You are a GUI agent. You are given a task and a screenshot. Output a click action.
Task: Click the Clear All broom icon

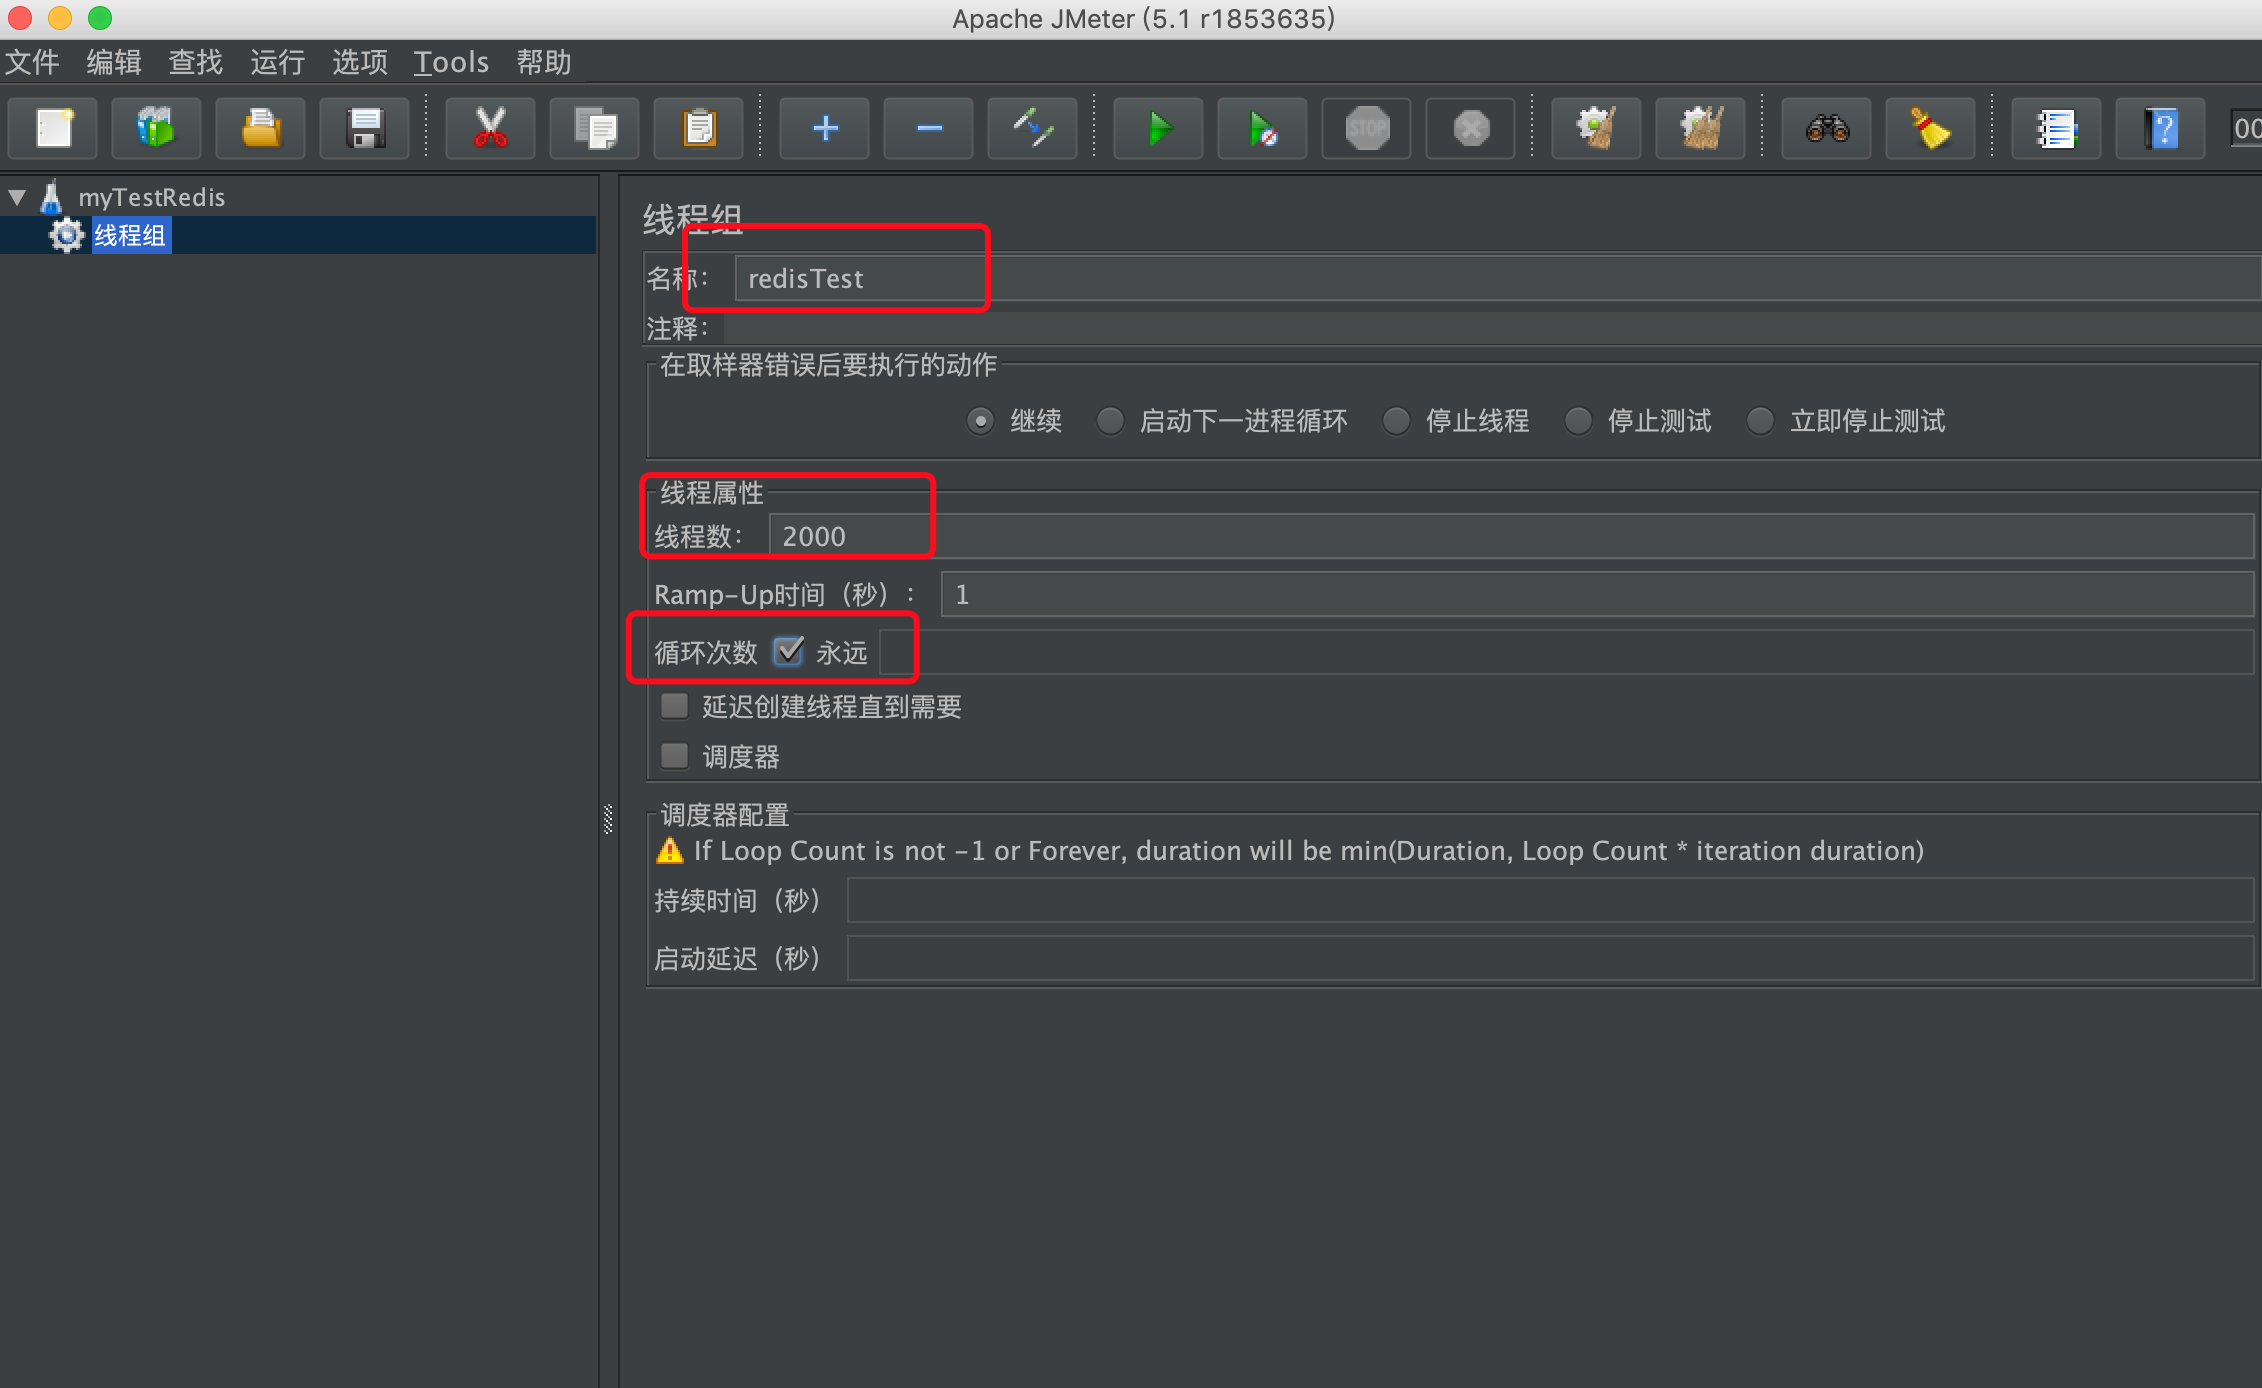(x=1700, y=129)
